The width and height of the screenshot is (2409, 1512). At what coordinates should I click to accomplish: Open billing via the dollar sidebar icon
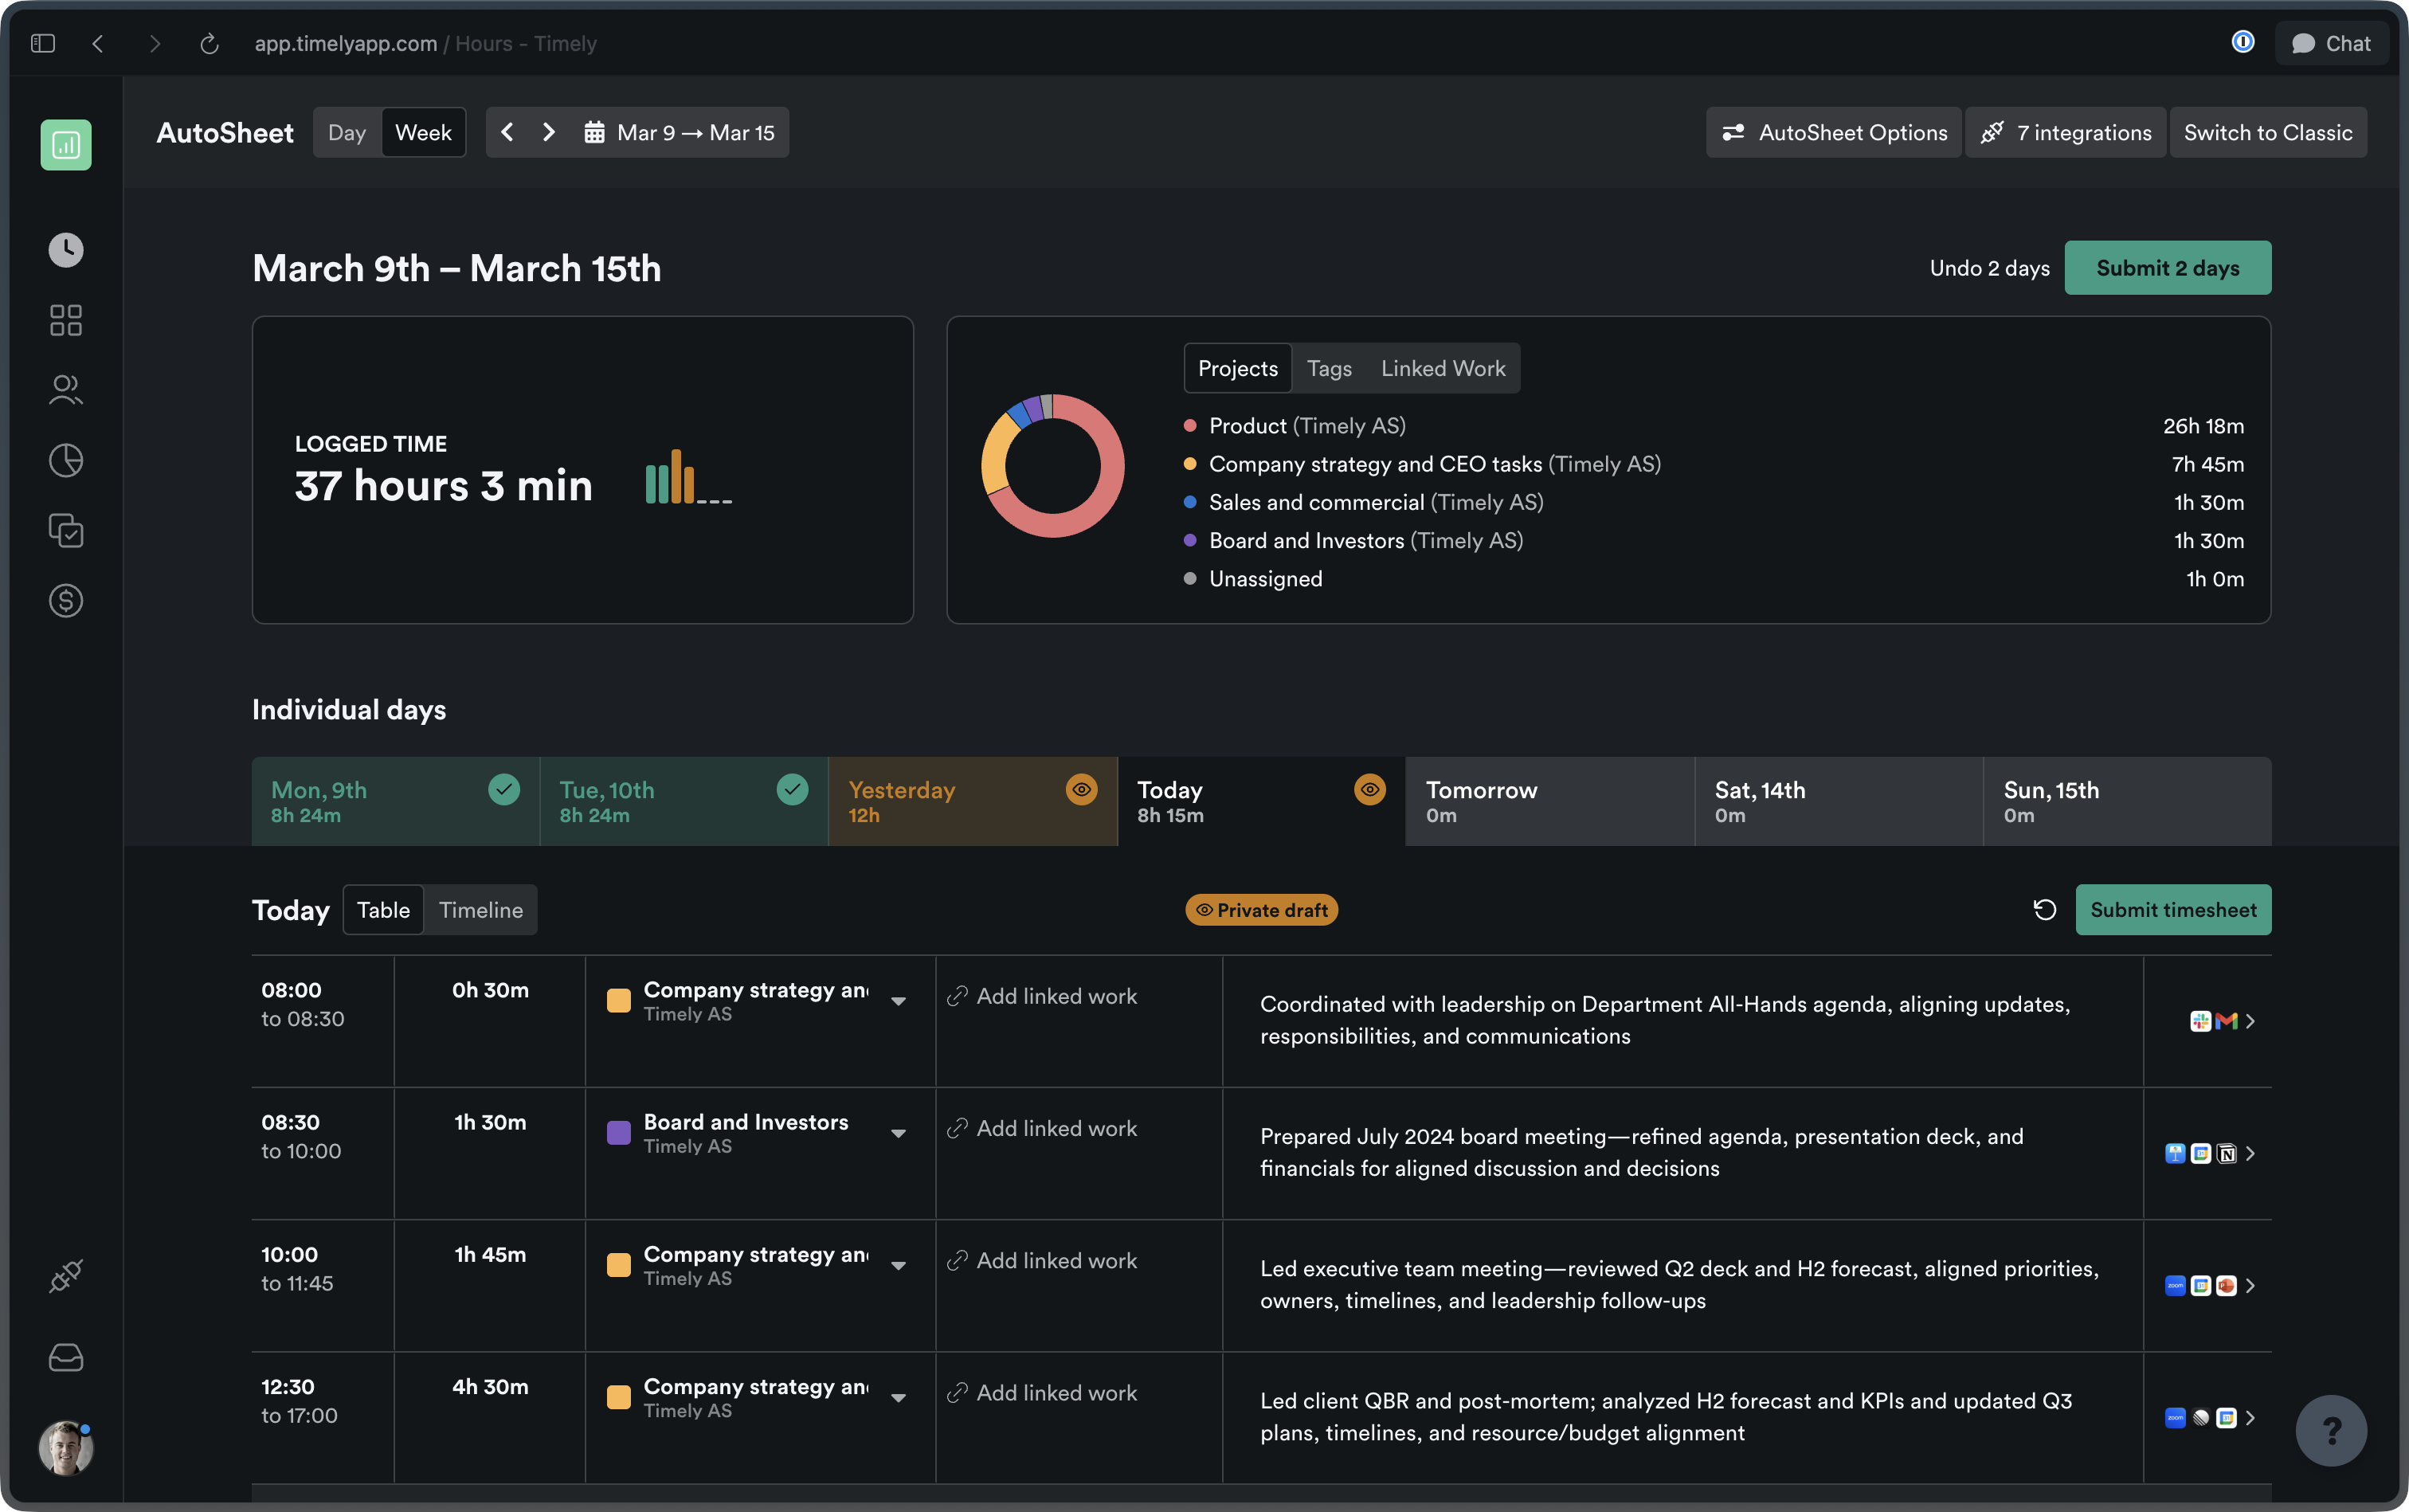click(x=65, y=600)
